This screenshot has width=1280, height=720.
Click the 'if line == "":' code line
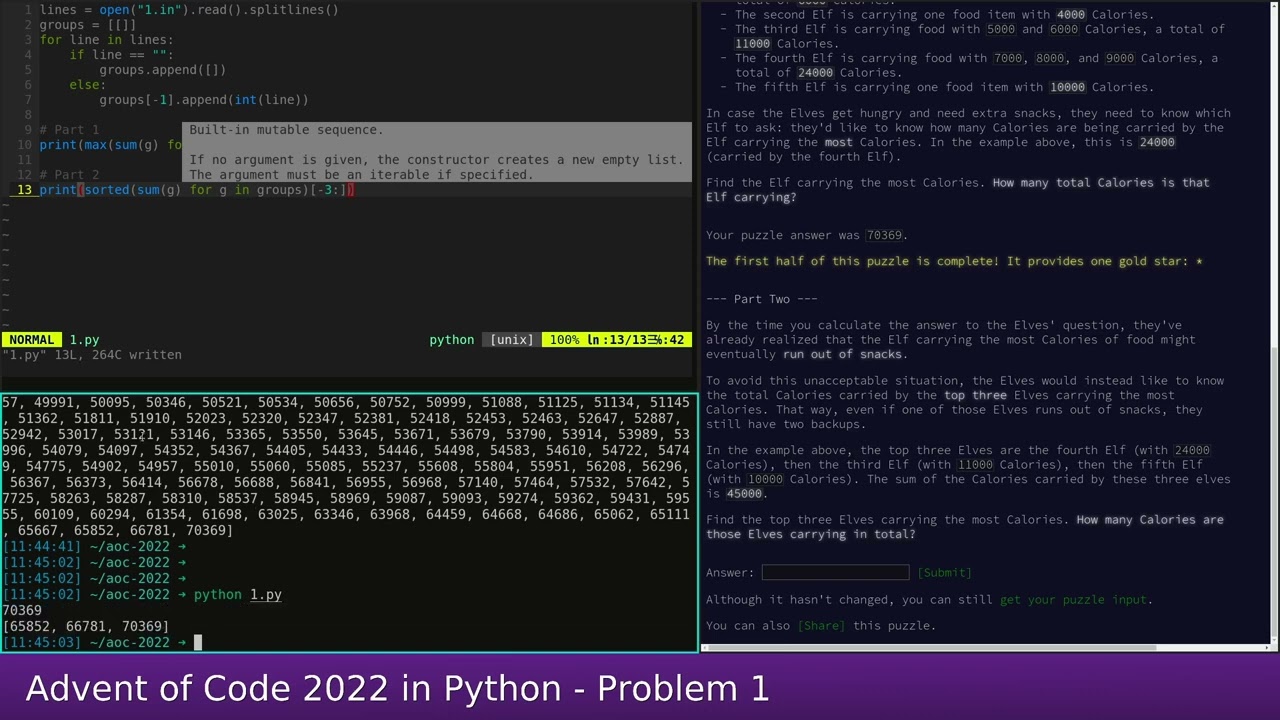click(x=122, y=55)
